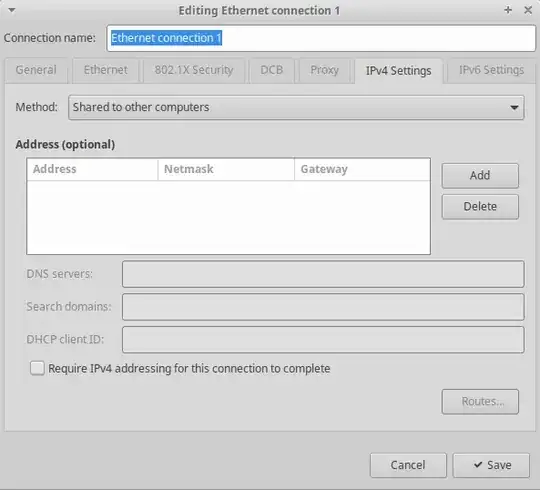The image size is (540, 490).
Task: Click the Gateway column header
Action: click(362, 169)
